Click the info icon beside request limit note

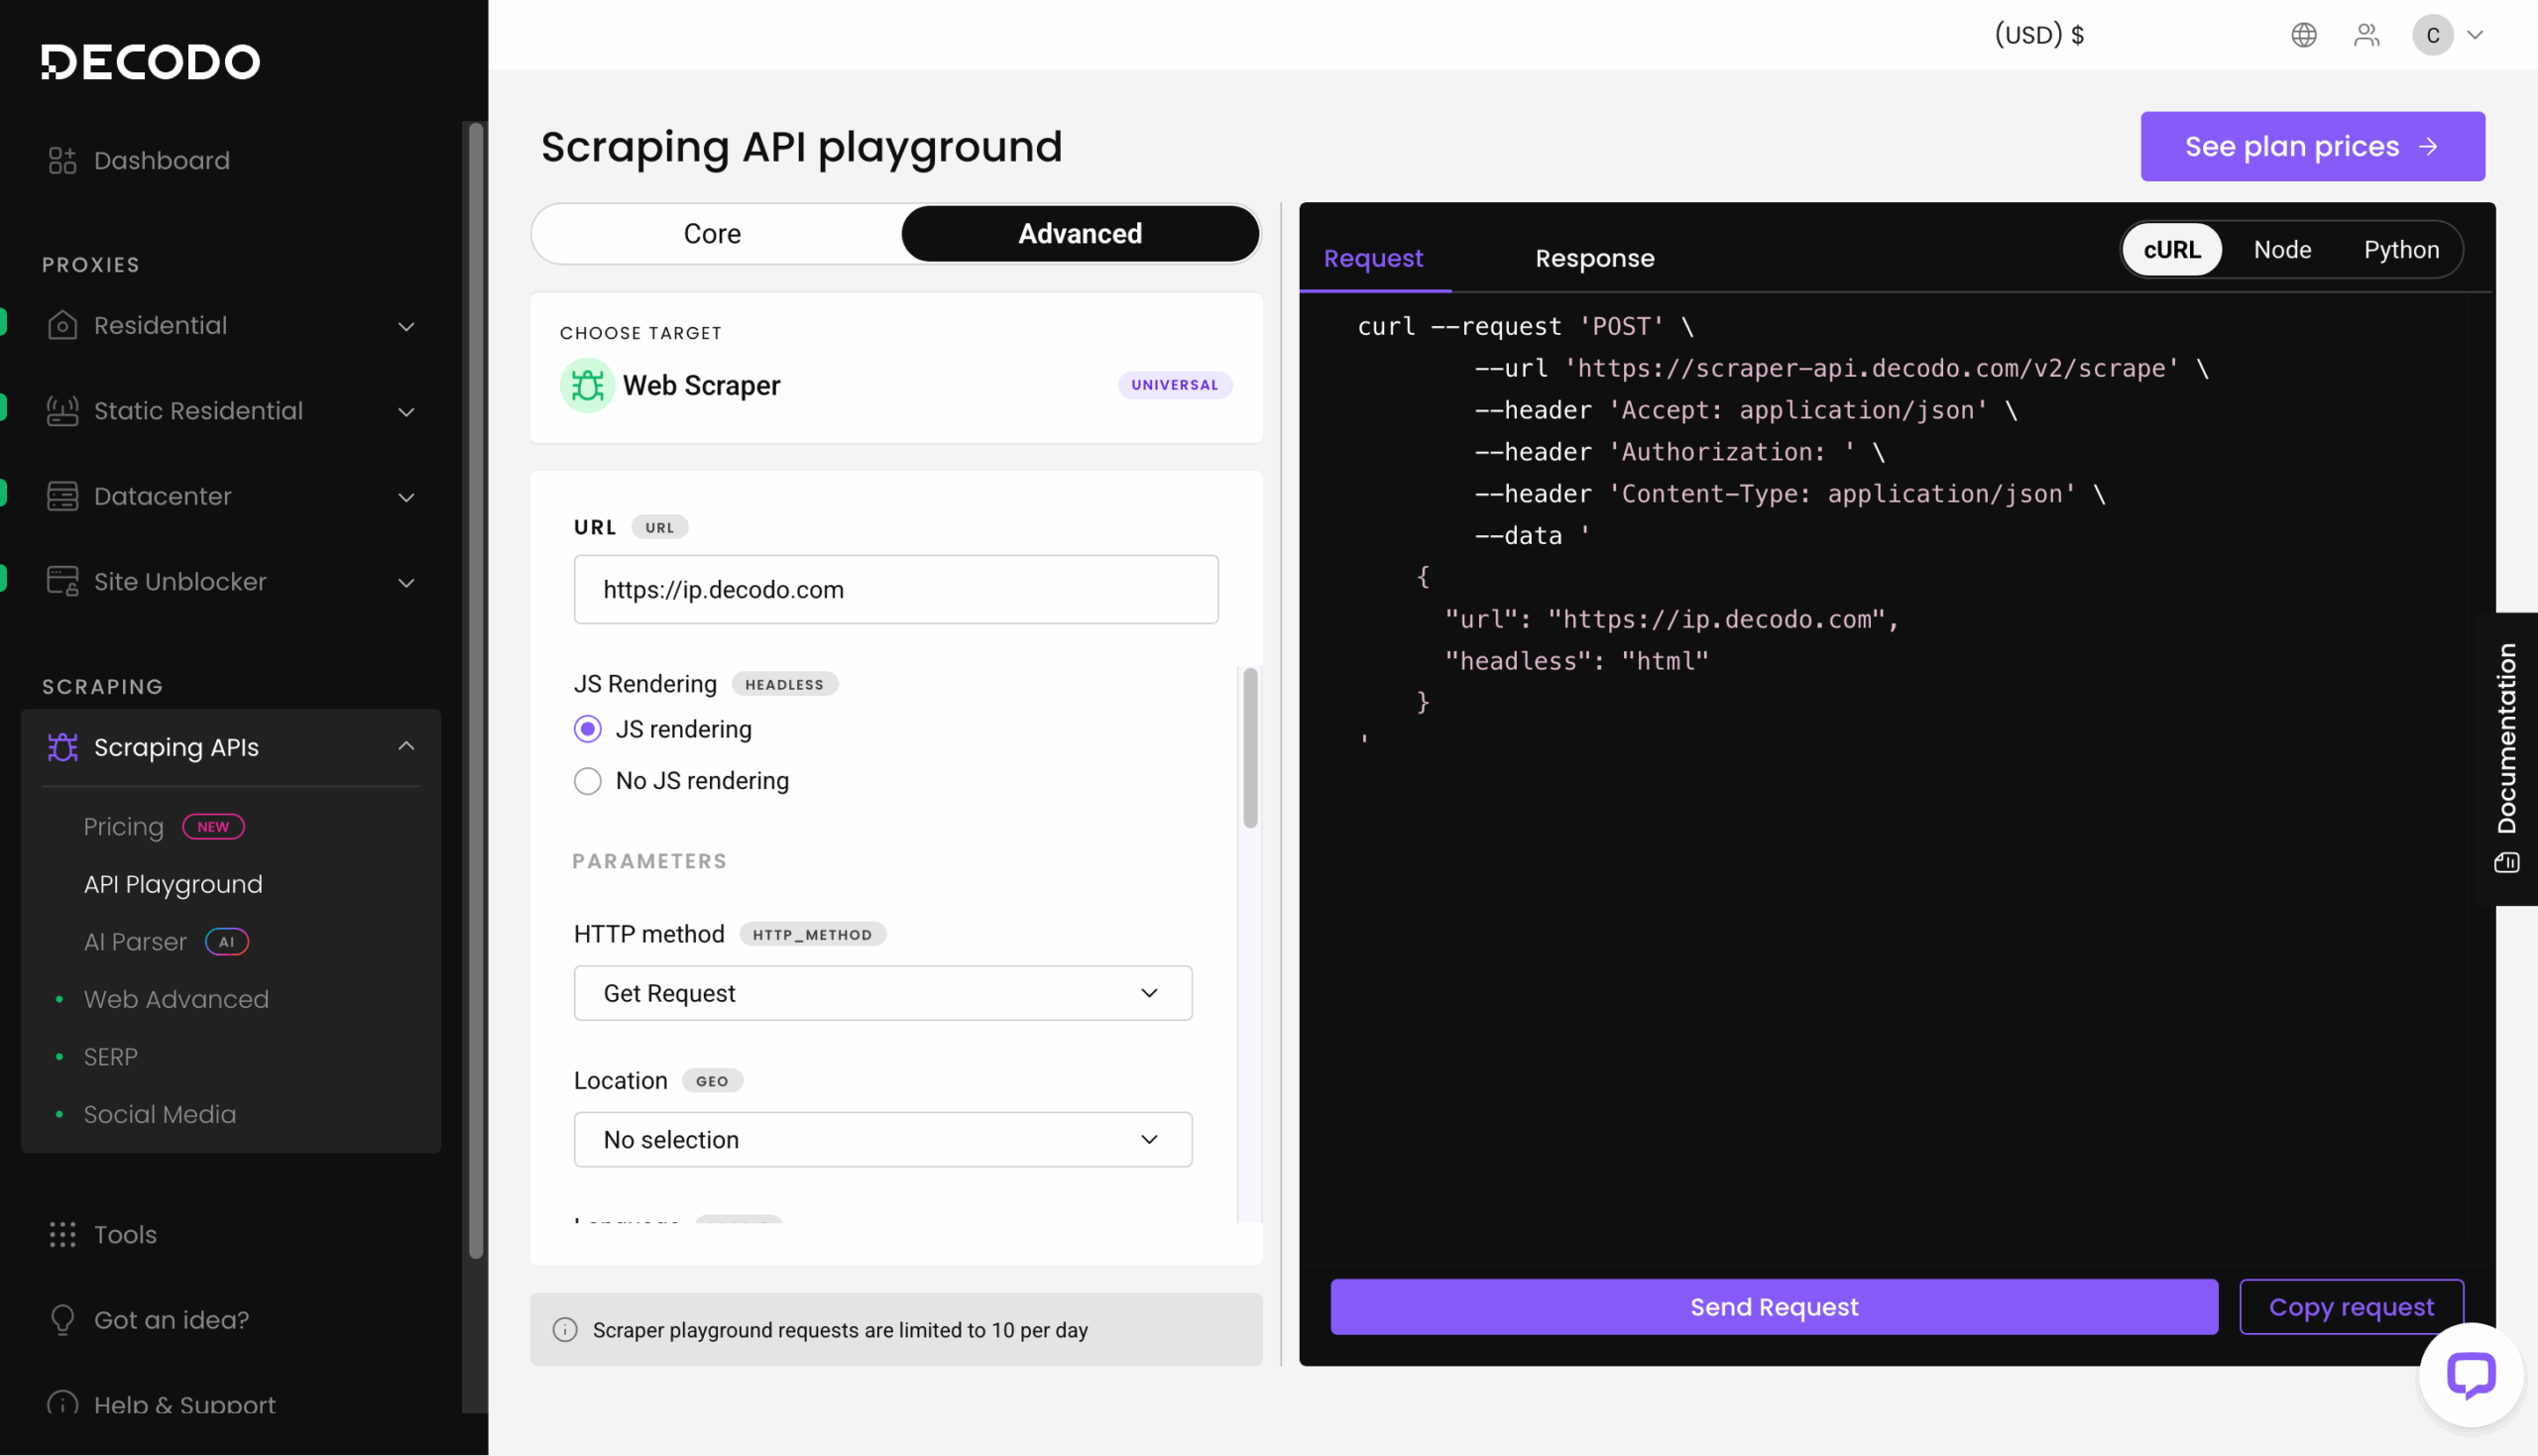coord(565,1330)
